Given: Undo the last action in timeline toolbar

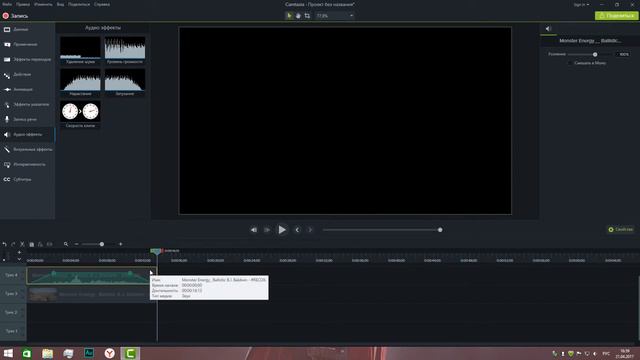Looking at the screenshot, I should [4, 244].
